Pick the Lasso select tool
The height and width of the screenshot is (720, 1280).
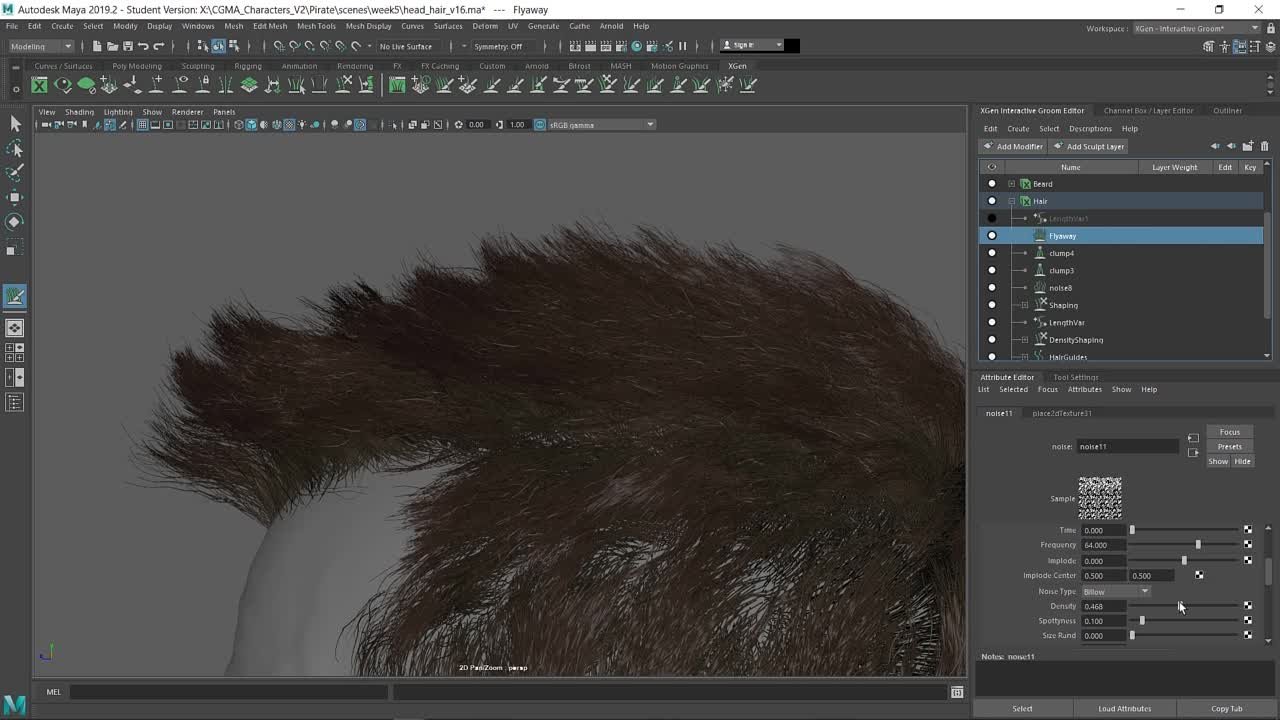click(15, 149)
